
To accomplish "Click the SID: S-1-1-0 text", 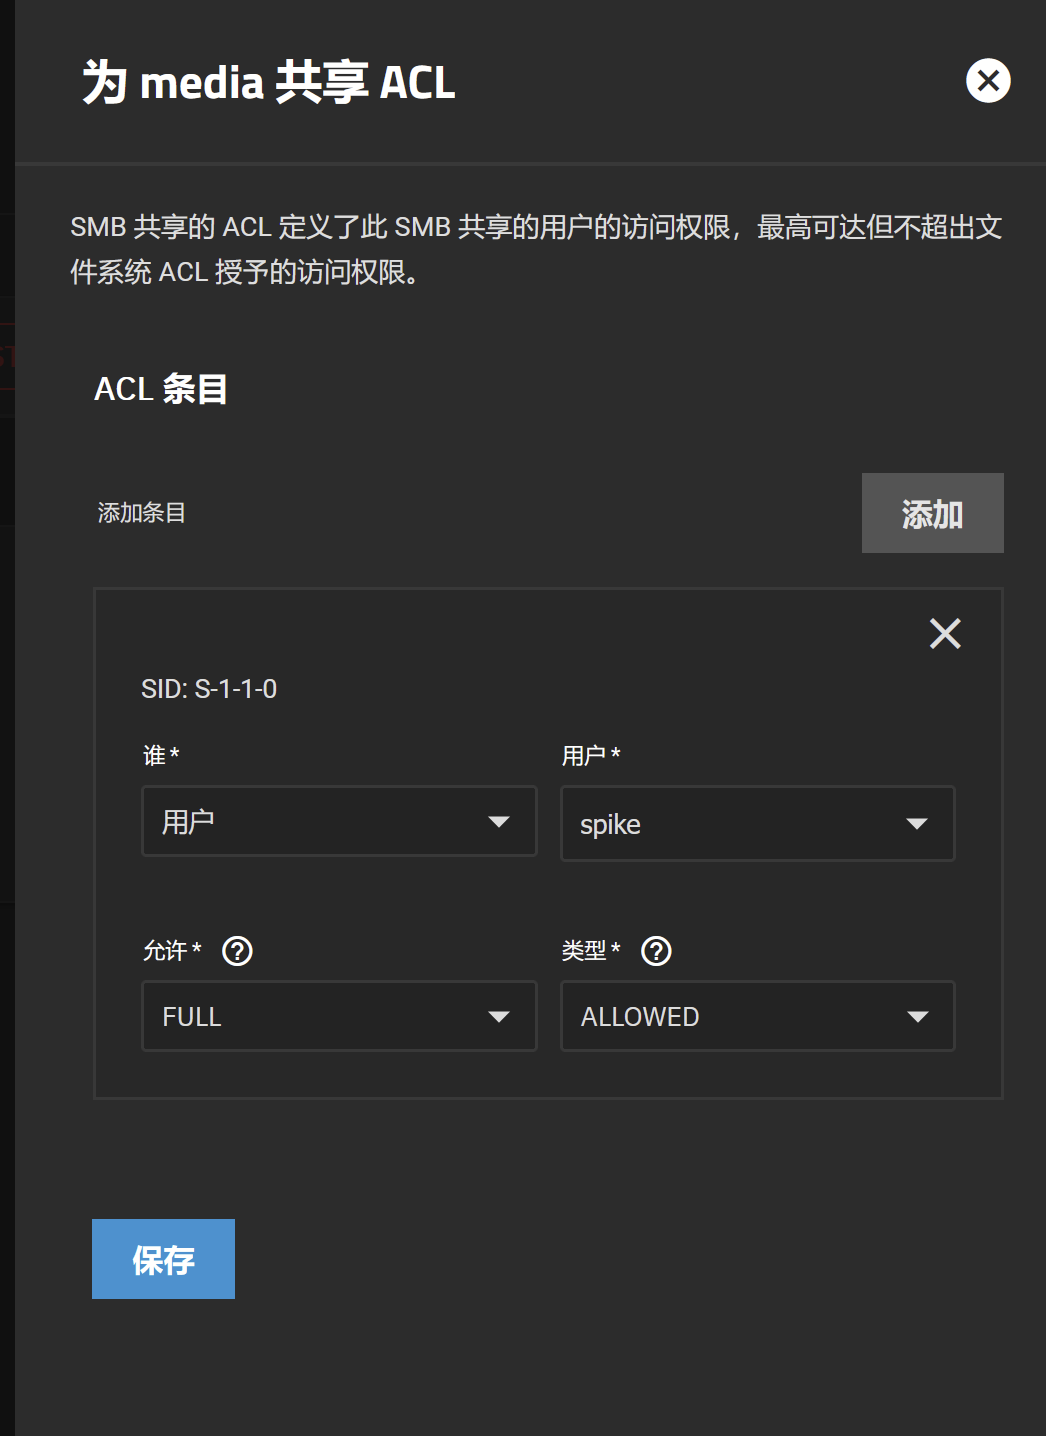I will point(209,689).
